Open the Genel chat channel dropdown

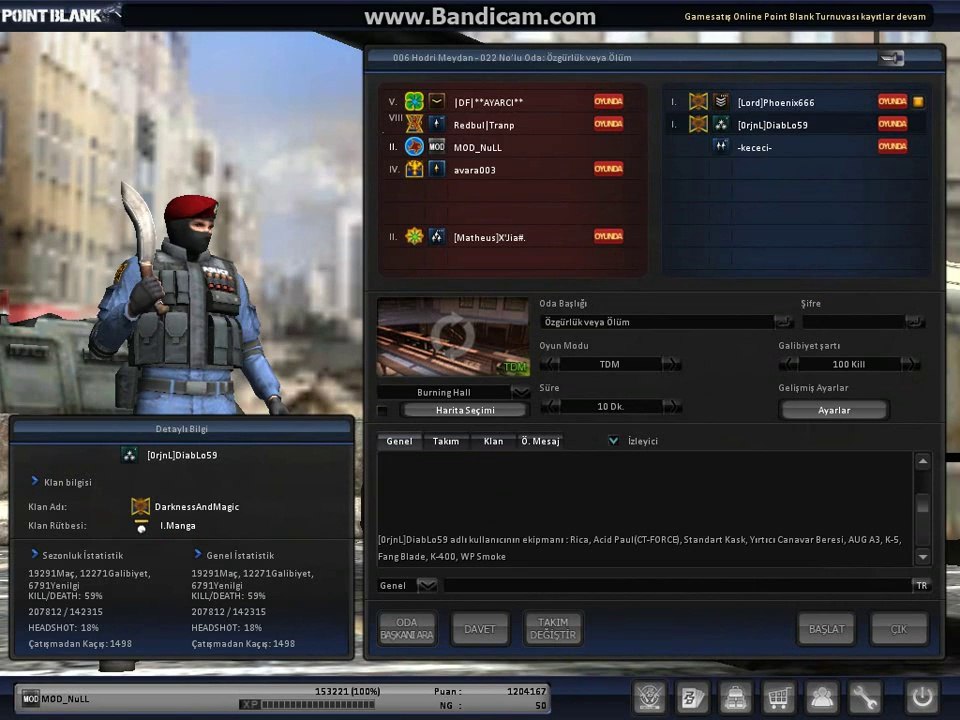pos(427,586)
